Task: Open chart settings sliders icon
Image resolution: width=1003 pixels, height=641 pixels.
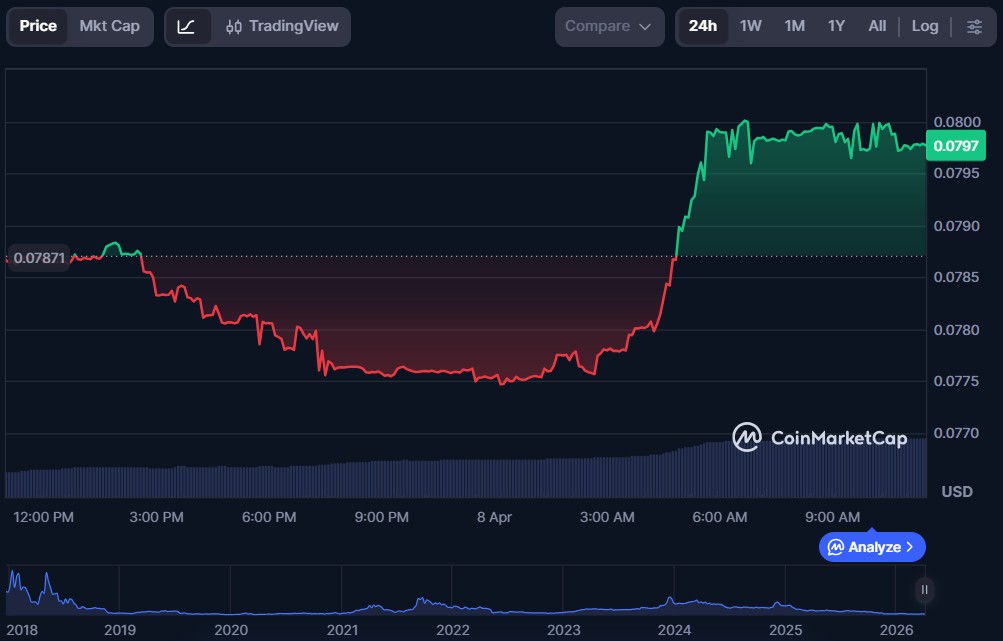Action: [974, 27]
